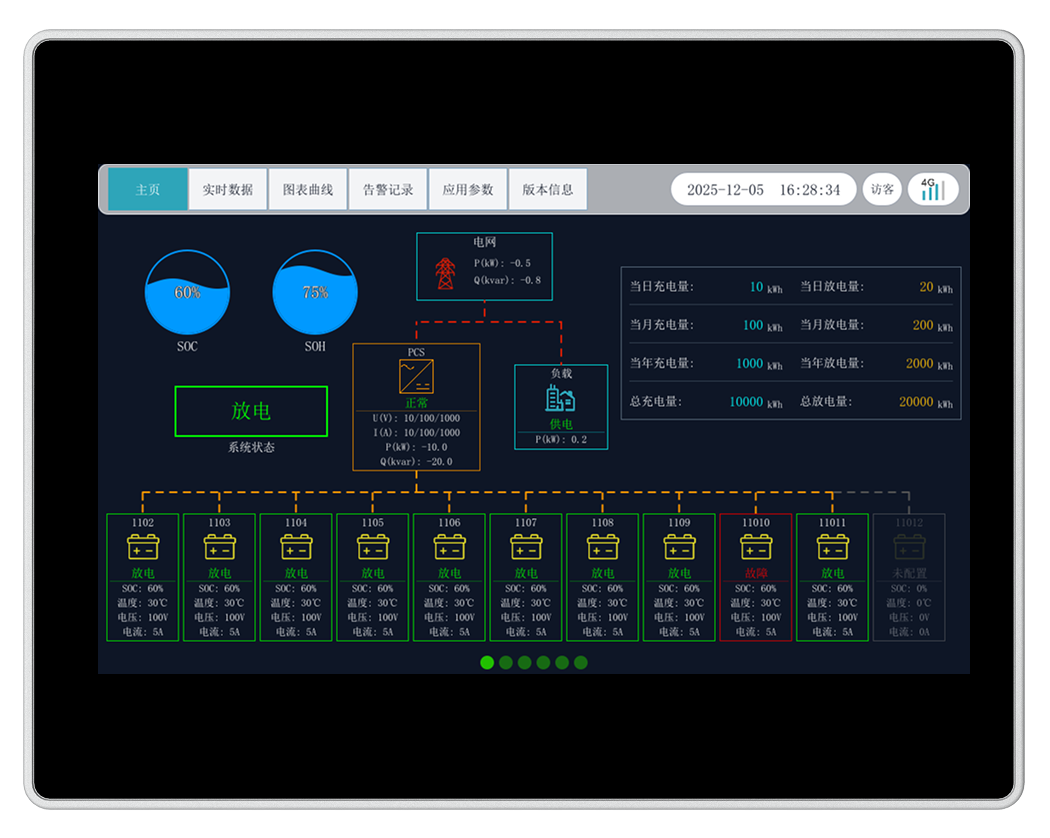Screen dimensions: 1050x838
Task: Click the grid Q(kvar) -0.8 reading
Action: click(x=508, y=280)
